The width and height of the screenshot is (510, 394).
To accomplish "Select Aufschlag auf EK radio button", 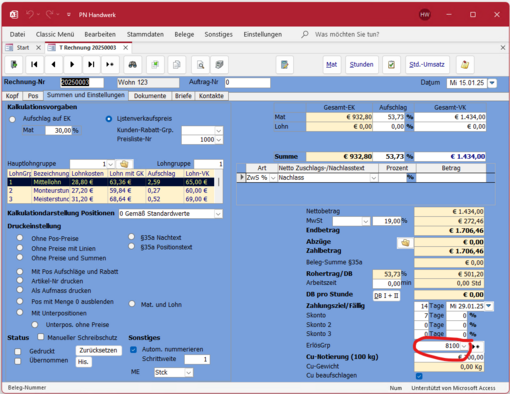I will coord(13,119).
